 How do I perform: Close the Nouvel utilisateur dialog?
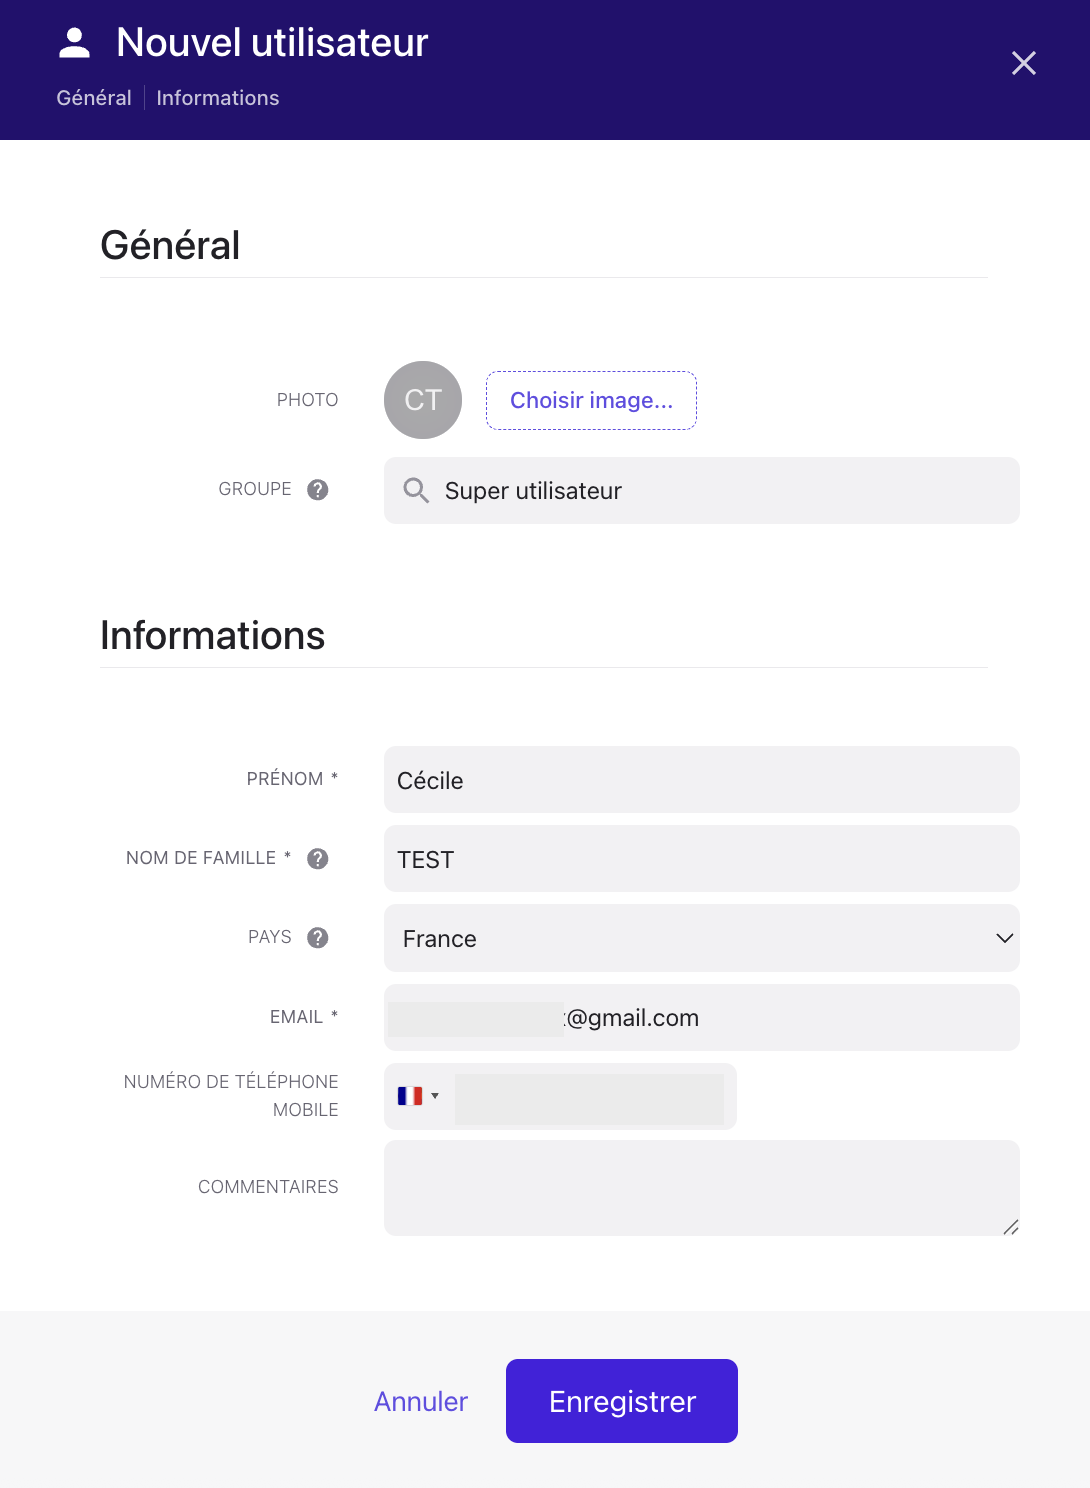click(x=1023, y=63)
